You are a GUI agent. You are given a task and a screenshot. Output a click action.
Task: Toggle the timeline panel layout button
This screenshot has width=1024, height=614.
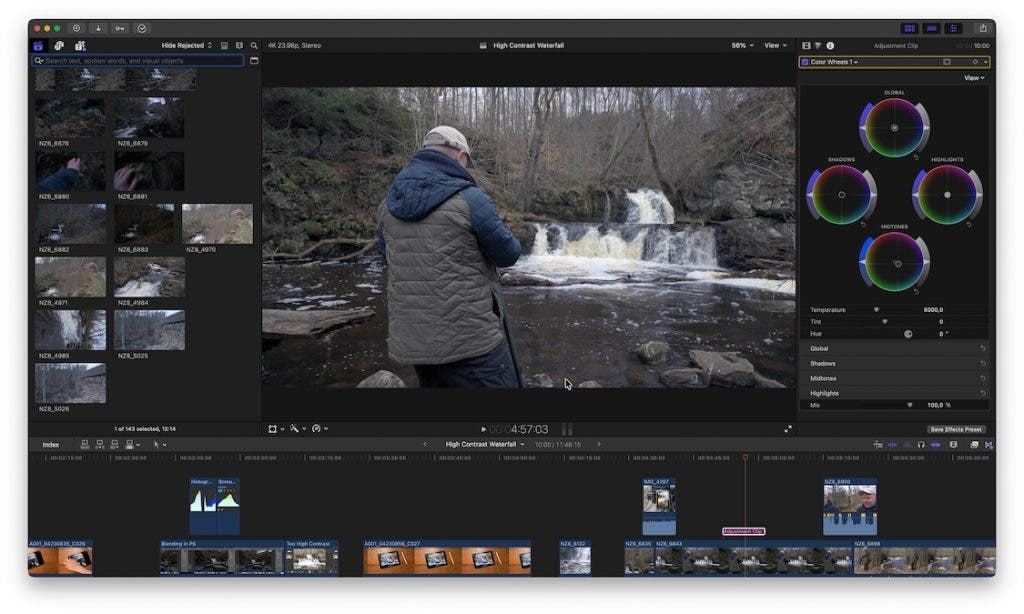pos(932,28)
